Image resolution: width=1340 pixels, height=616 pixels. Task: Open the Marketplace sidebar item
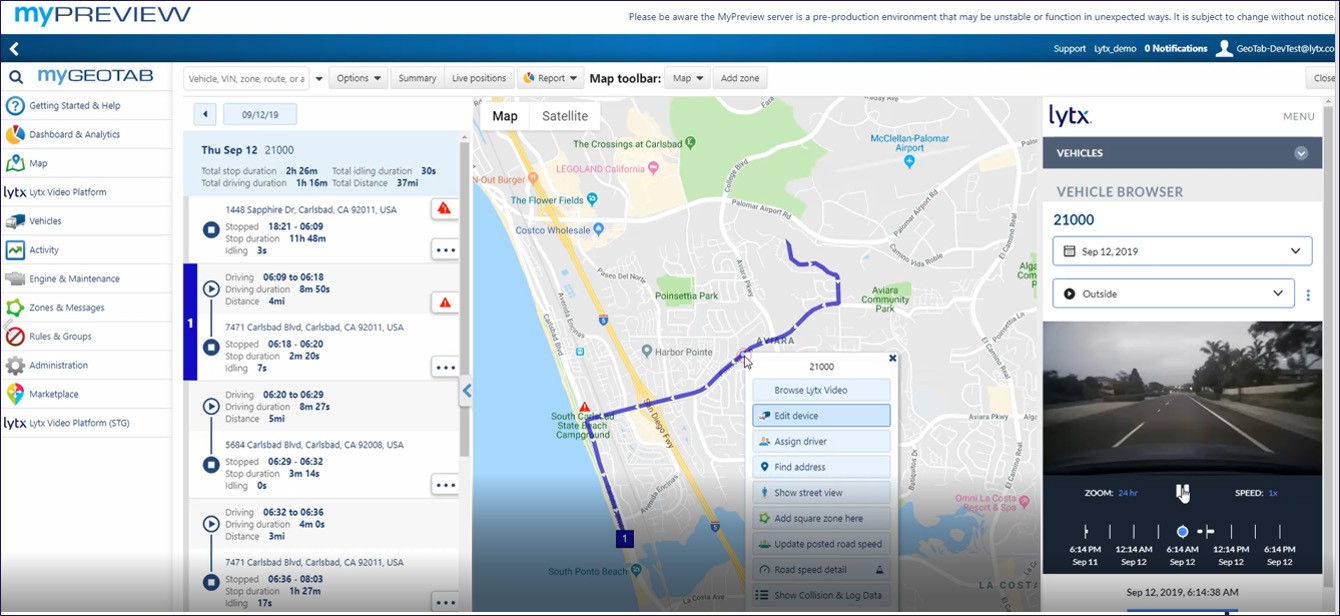53,395
